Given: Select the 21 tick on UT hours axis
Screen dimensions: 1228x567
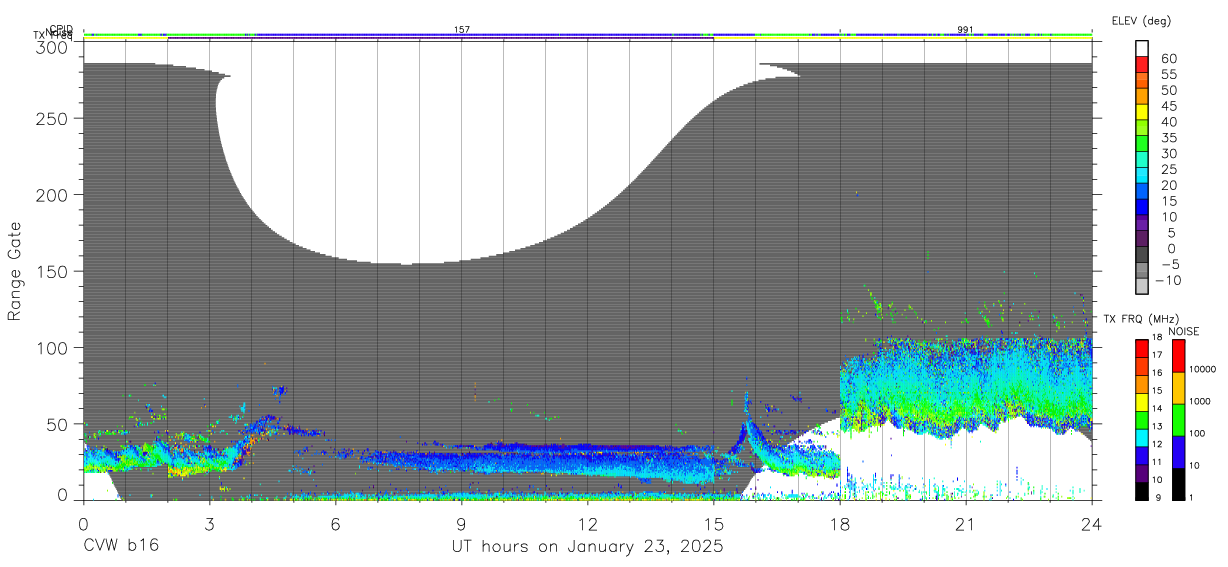Looking at the screenshot, I should tap(966, 523).
